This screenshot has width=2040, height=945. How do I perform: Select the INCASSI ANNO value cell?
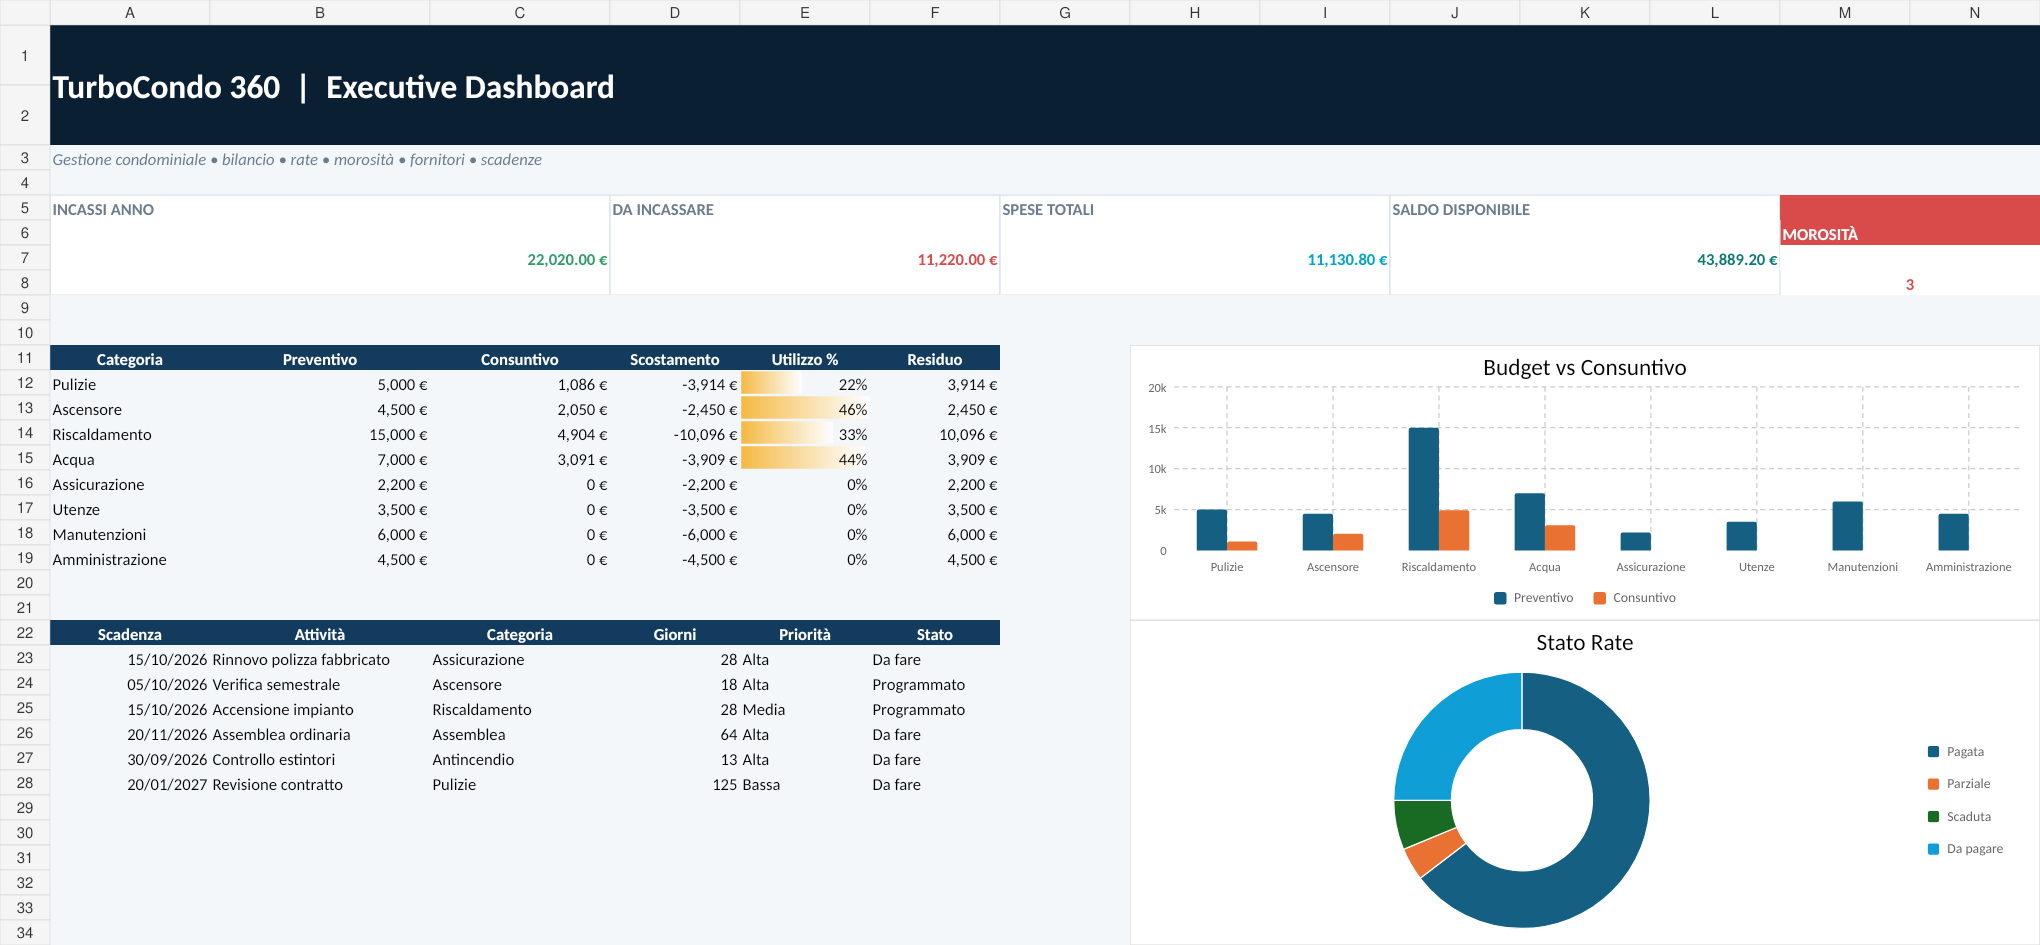point(330,259)
